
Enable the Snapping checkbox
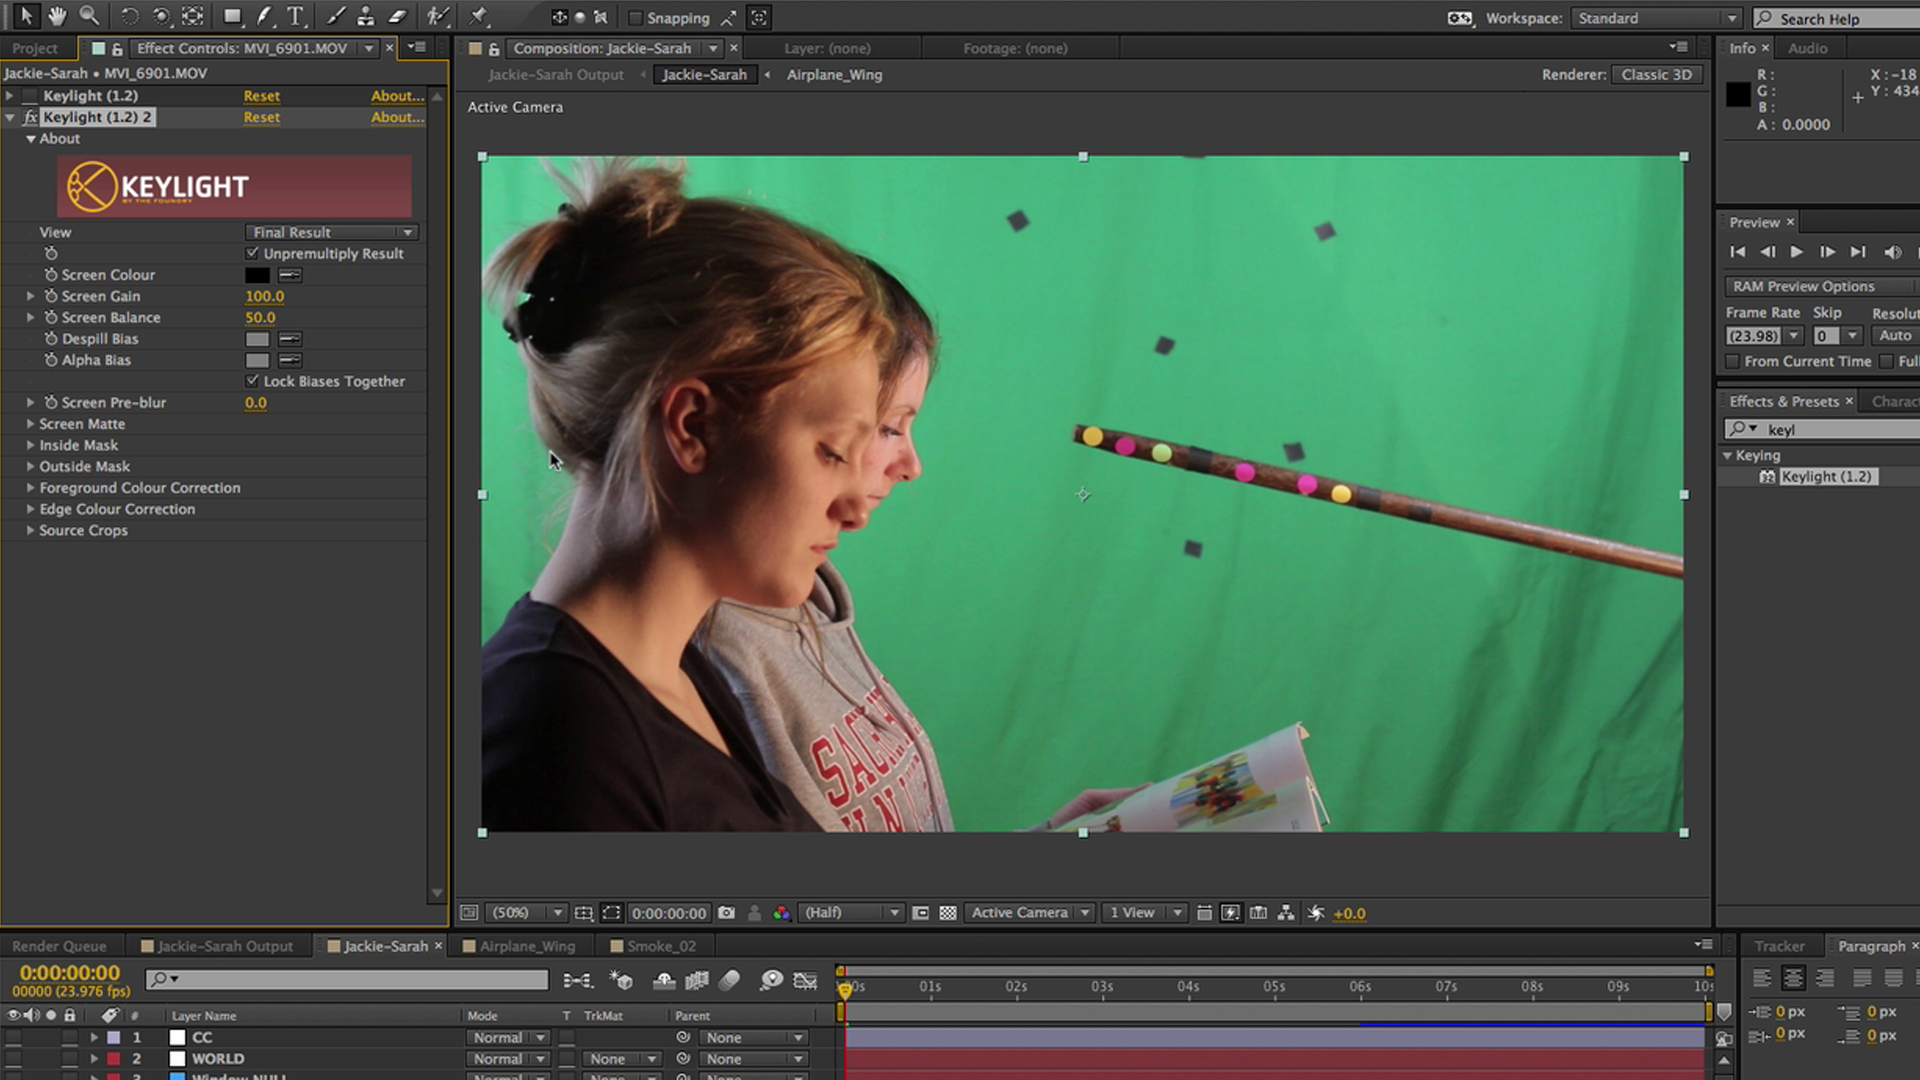(x=635, y=18)
